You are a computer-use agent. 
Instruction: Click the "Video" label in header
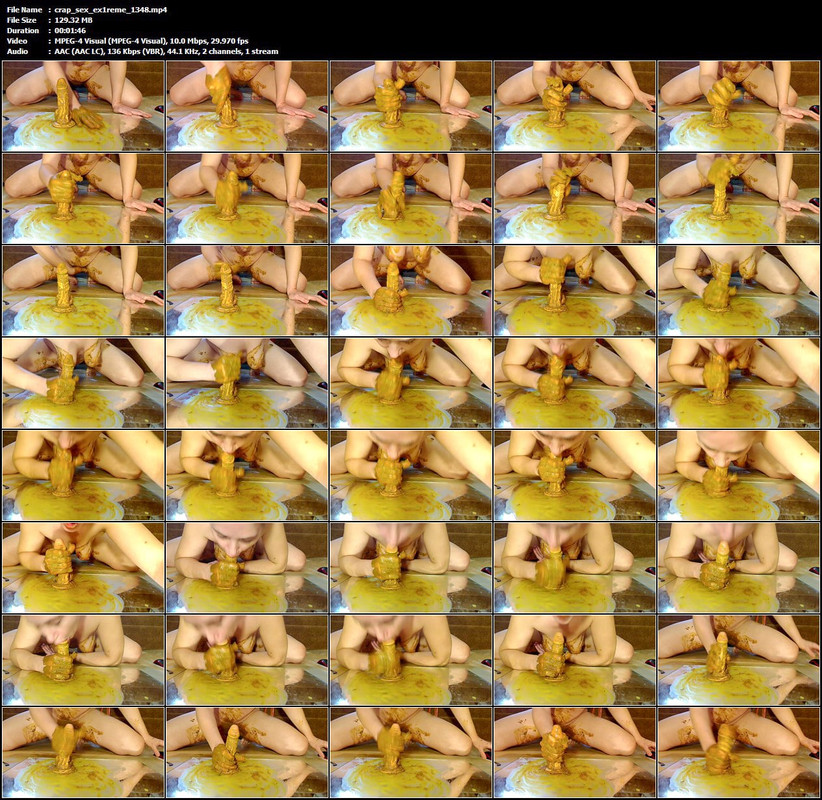pos(17,41)
